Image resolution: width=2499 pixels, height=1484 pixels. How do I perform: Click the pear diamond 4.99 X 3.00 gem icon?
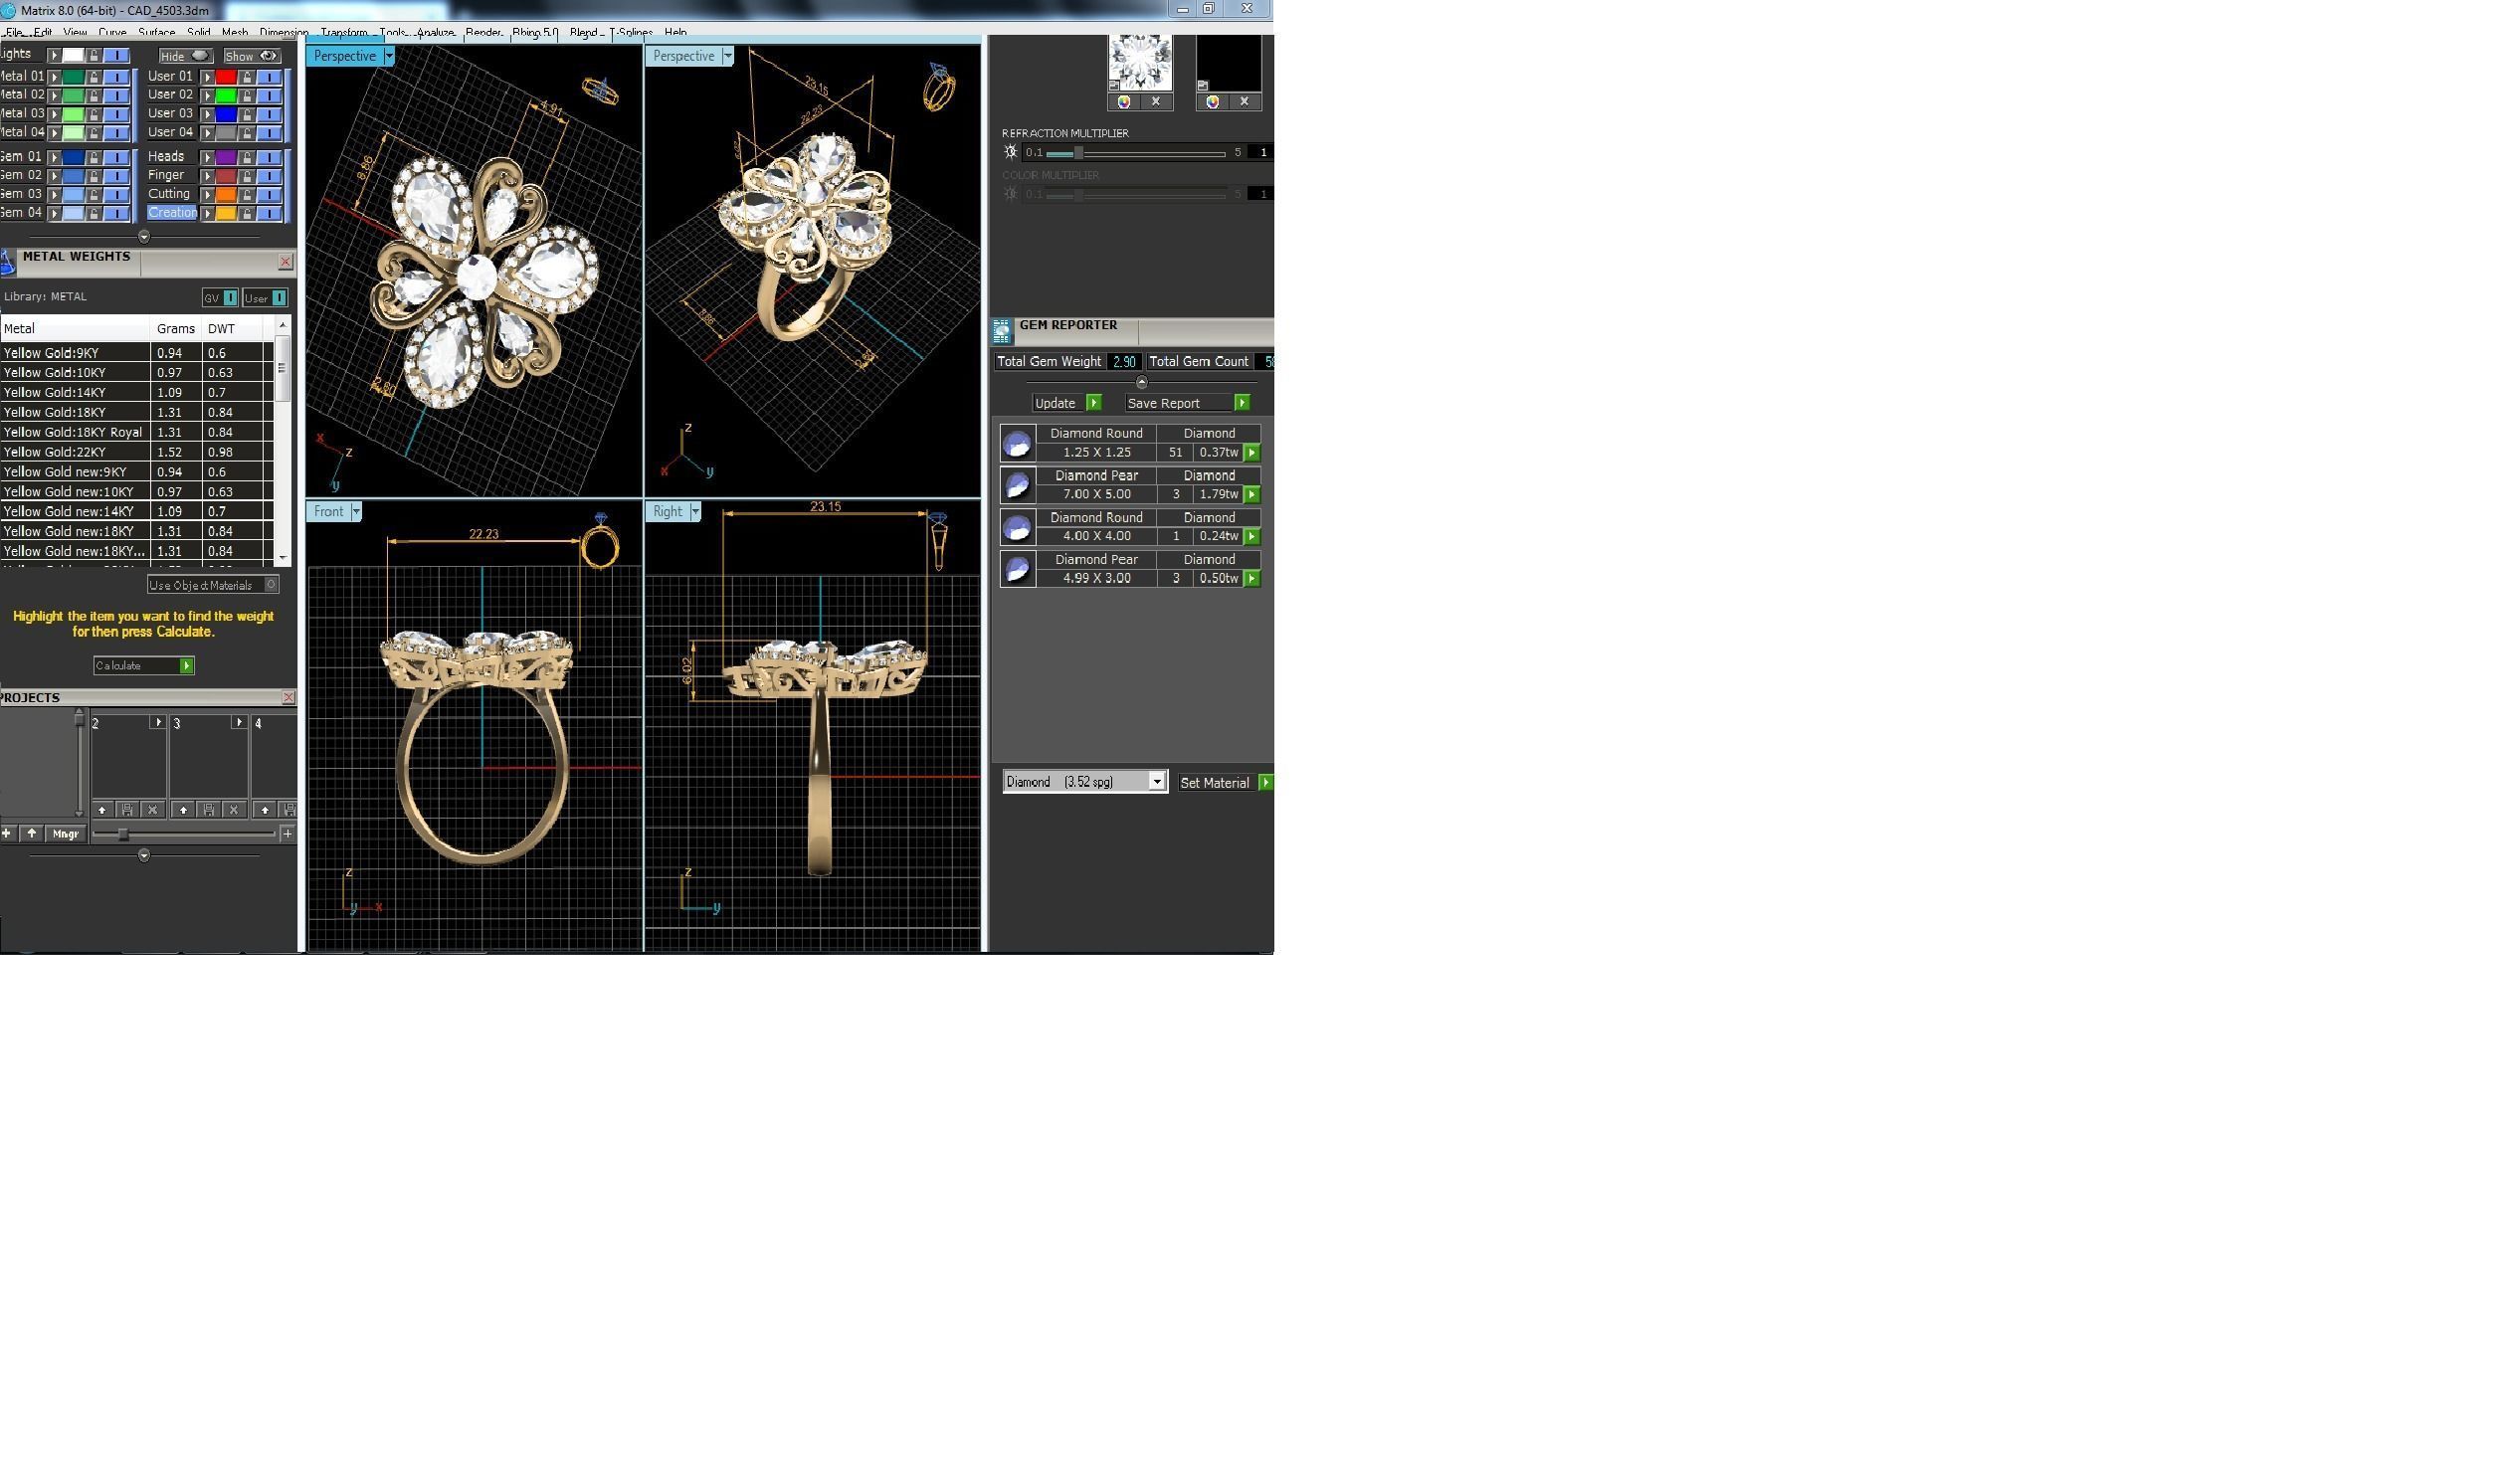tap(1017, 569)
